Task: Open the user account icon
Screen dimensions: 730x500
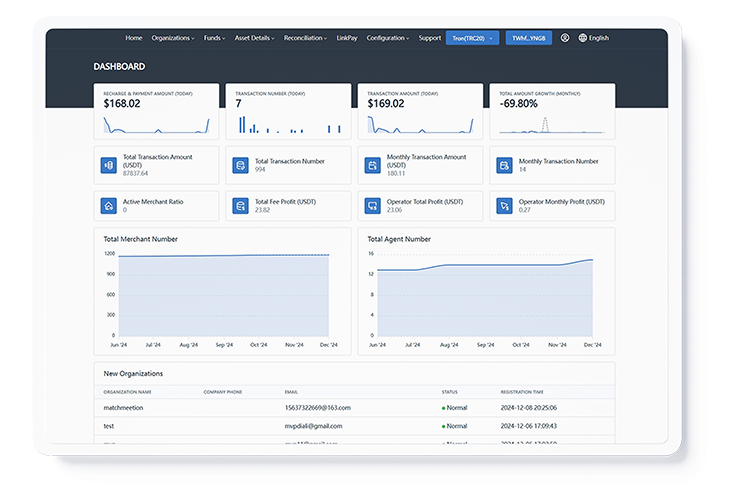Action: (x=564, y=38)
